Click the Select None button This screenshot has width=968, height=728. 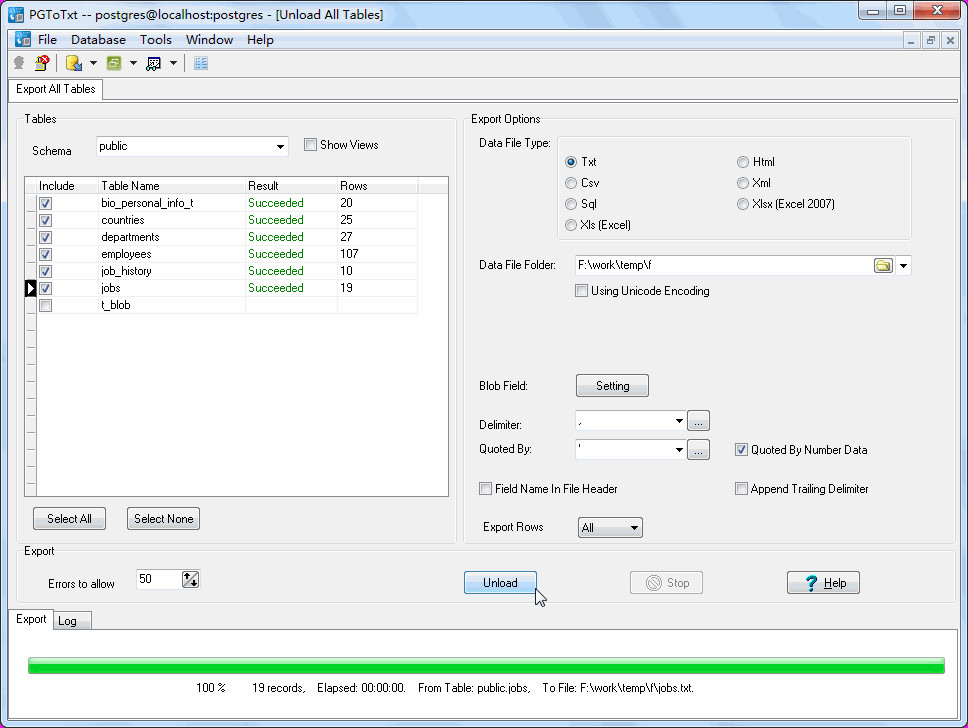click(164, 519)
